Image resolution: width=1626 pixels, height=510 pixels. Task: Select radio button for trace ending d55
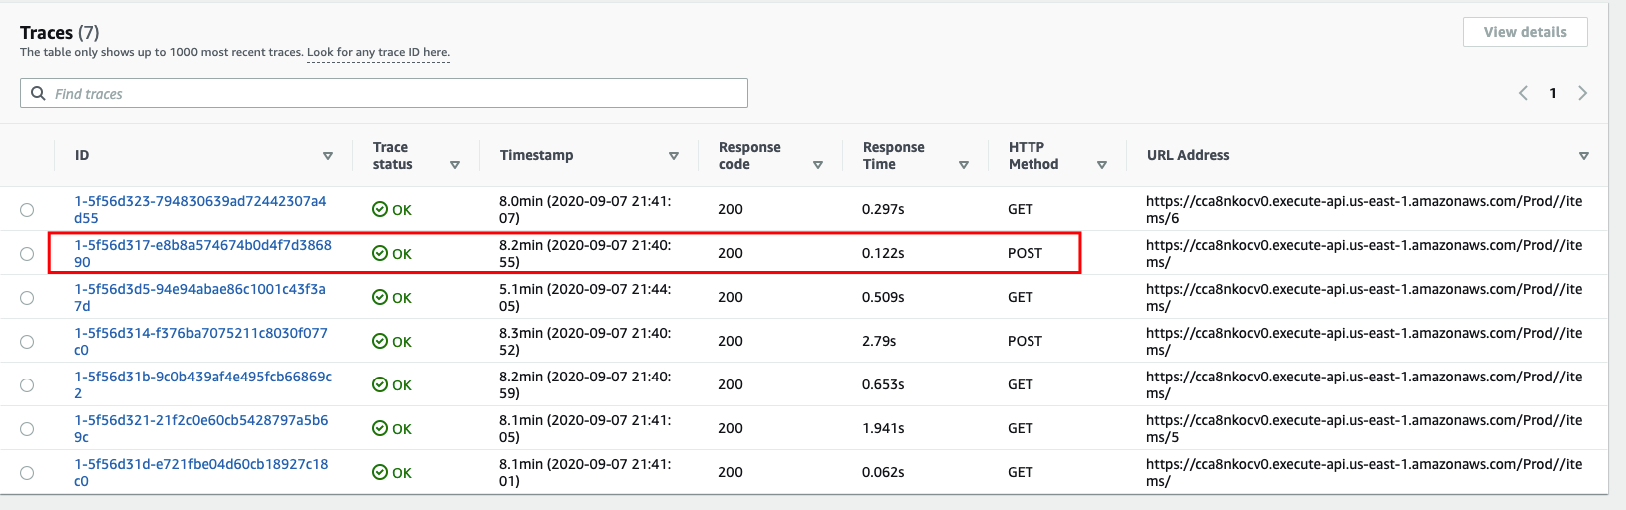pos(27,210)
